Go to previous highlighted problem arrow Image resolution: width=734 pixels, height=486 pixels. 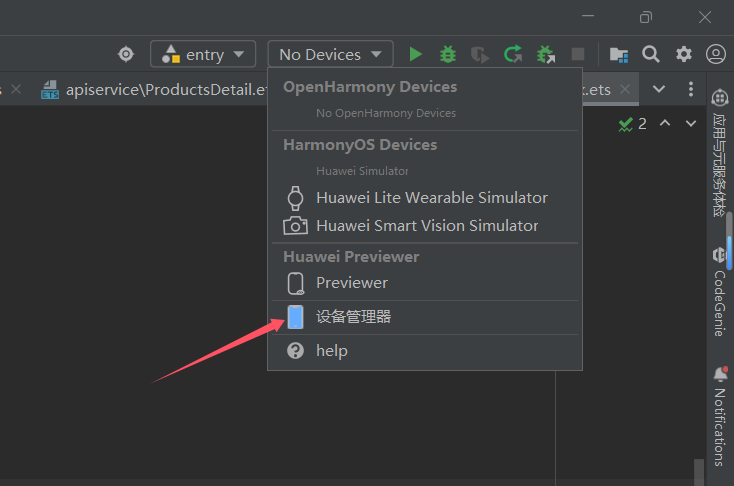[x=665, y=124]
